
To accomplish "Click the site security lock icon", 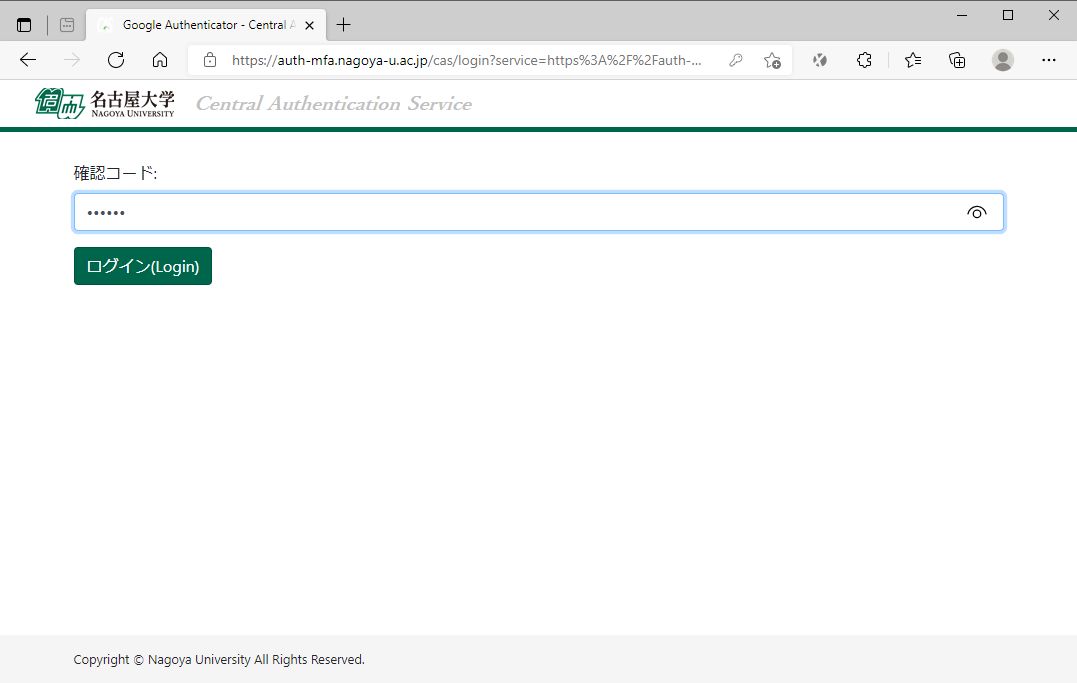I will pyautogui.click(x=209, y=60).
